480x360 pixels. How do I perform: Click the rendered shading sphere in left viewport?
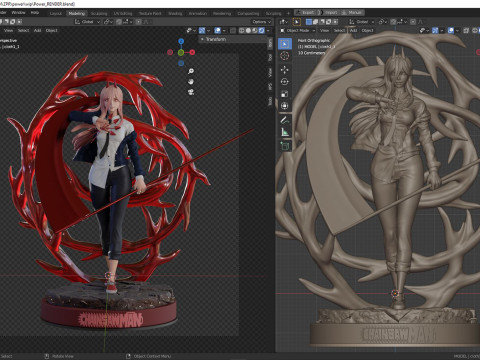click(262, 30)
